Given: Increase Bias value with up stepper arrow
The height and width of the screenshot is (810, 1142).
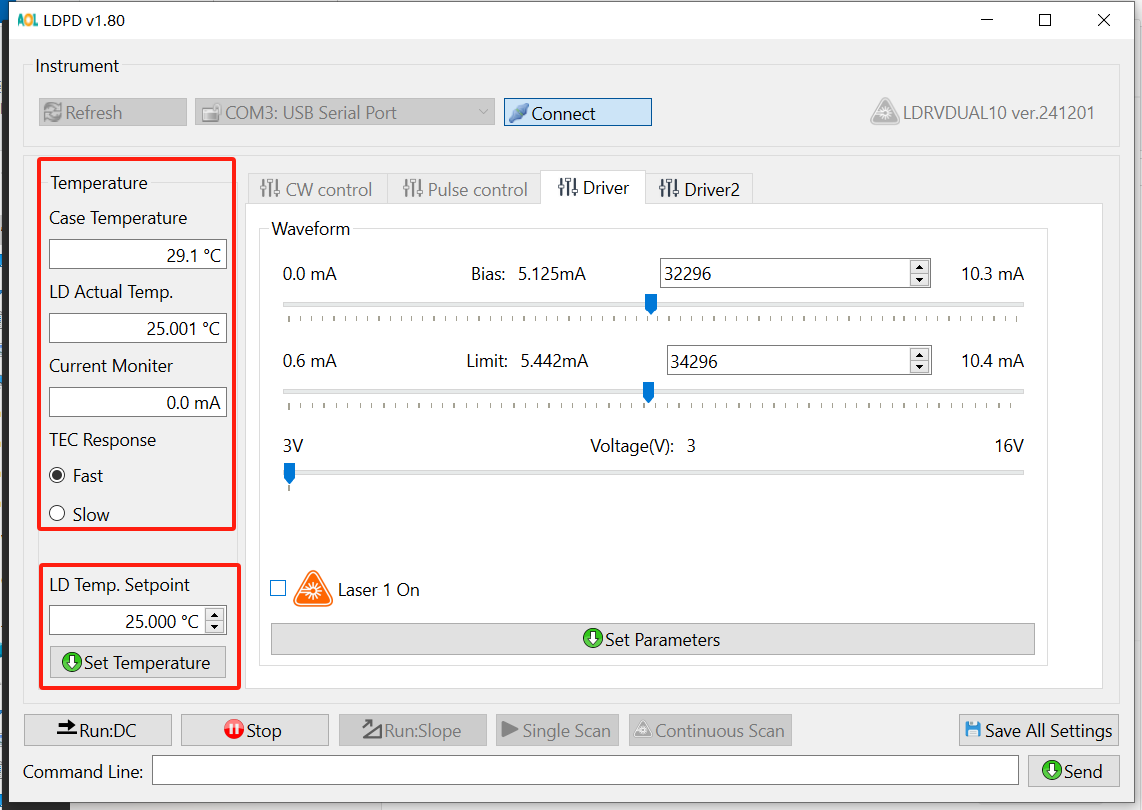Looking at the screenshot, I should click(919, 267).
